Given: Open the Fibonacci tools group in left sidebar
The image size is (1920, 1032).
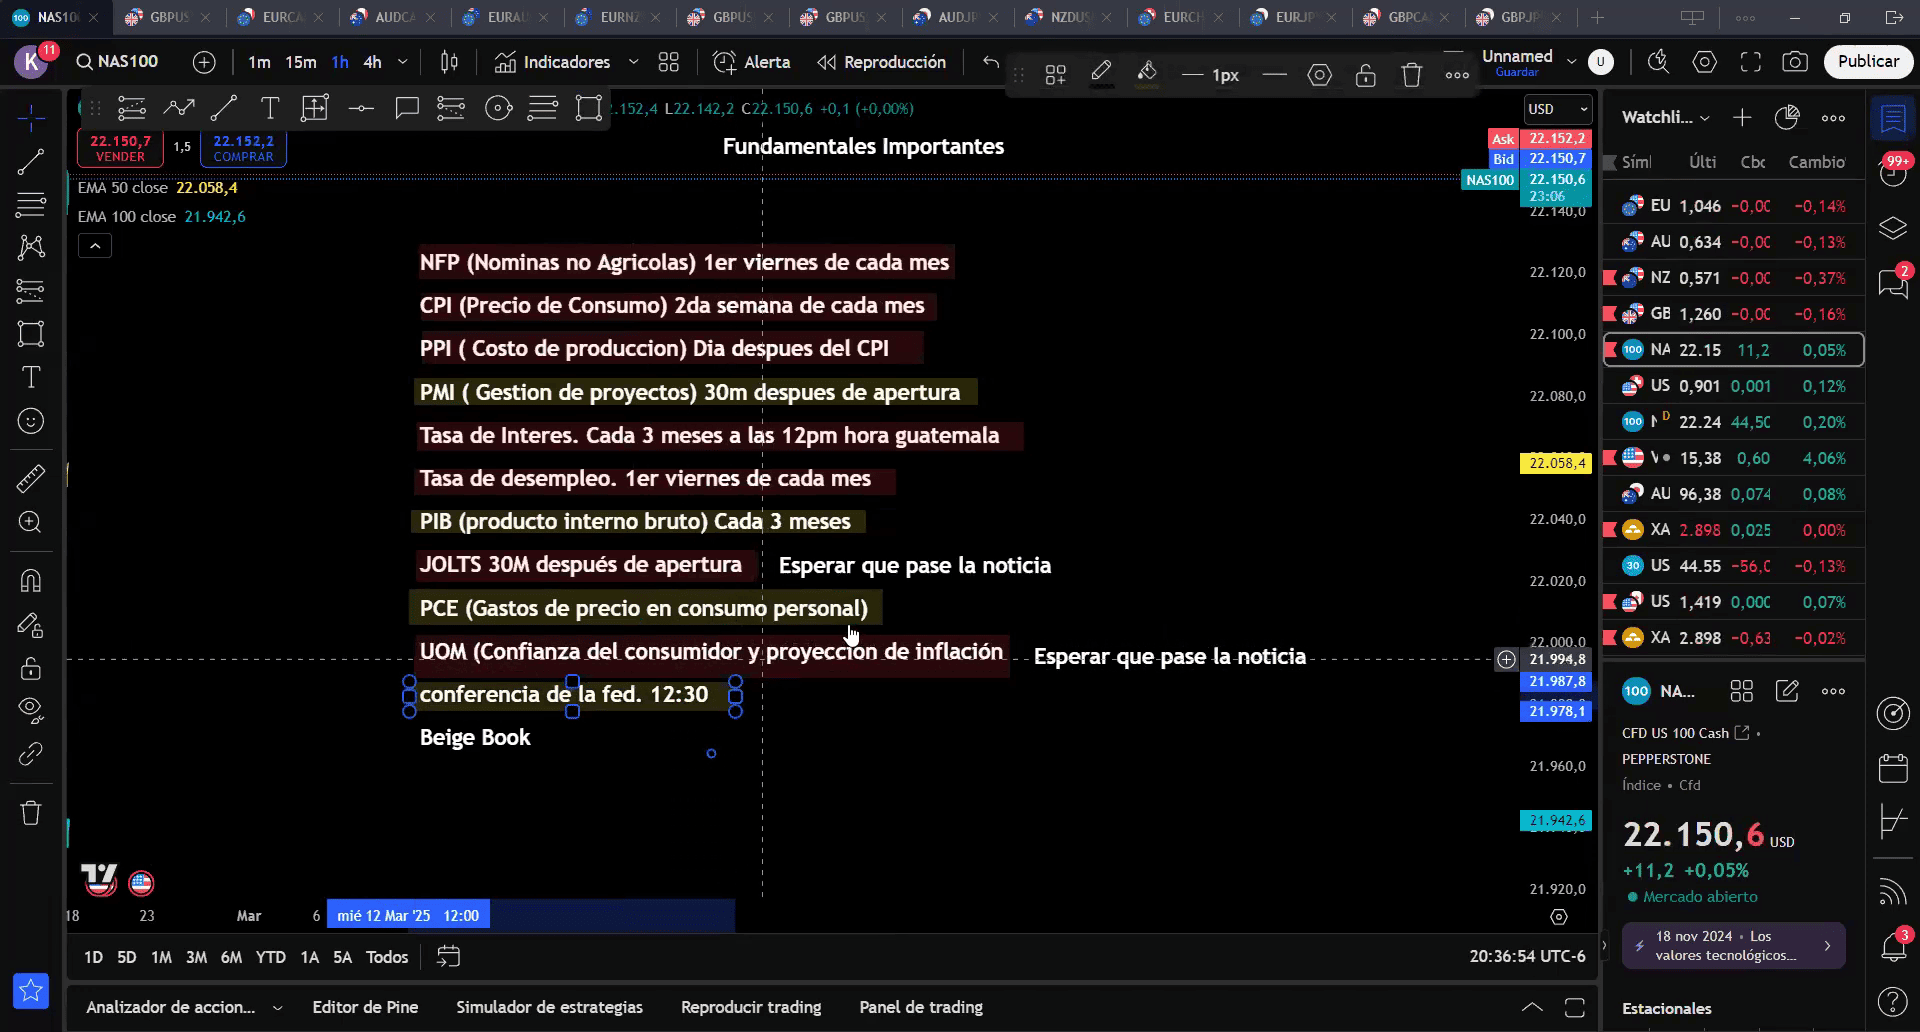Looking at the screenshot, I should pos(31,205).
